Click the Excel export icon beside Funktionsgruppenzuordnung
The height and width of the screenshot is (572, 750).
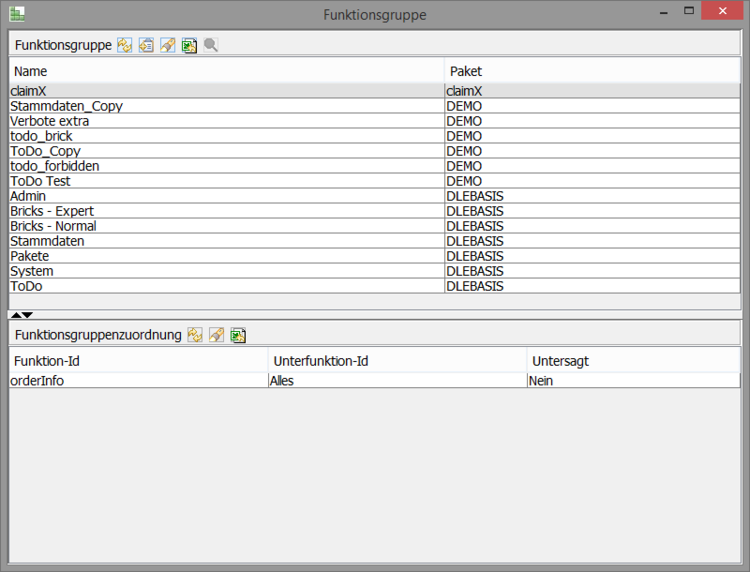[x=238, y=335]
